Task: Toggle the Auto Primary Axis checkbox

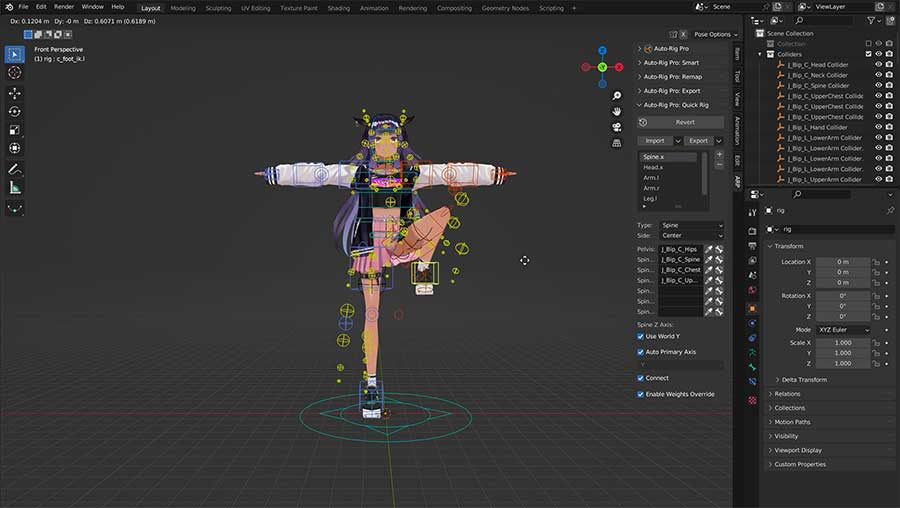Action: [x=641, y=352]
